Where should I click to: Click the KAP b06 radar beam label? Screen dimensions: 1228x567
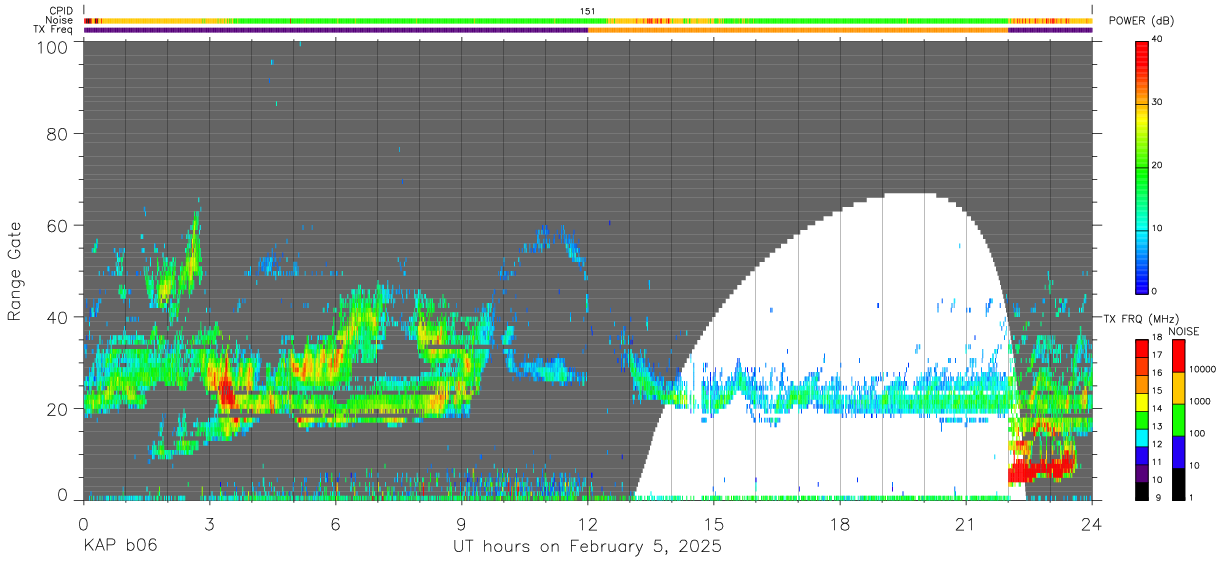120,547
